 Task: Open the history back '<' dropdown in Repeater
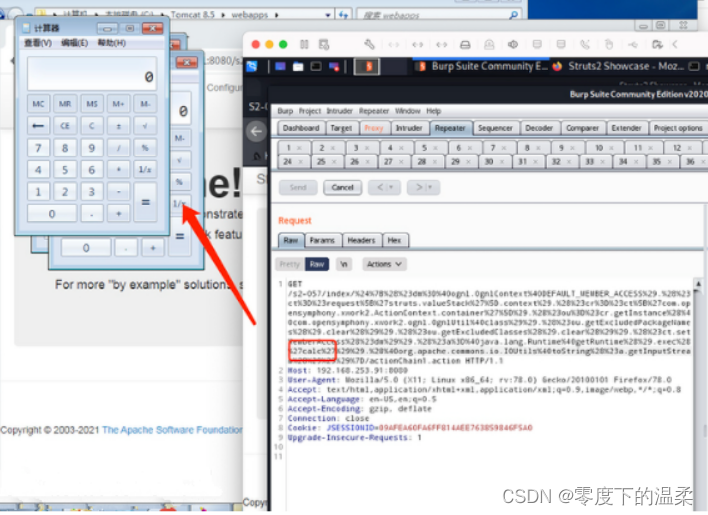[384, 187]
